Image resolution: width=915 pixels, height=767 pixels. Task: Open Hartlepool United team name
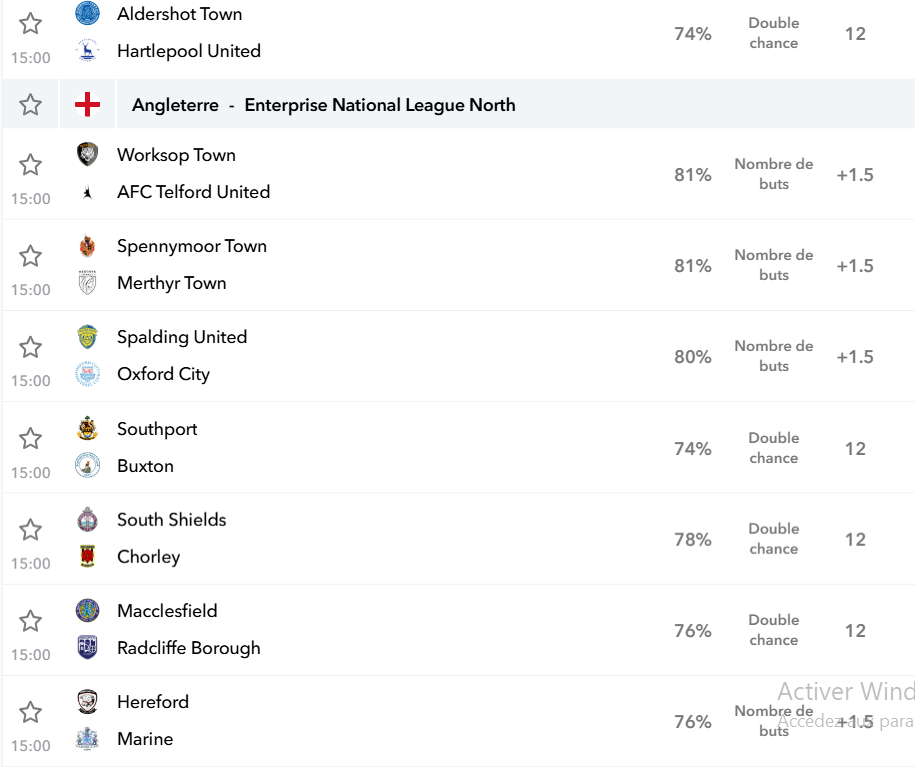[x=188, y=51]
